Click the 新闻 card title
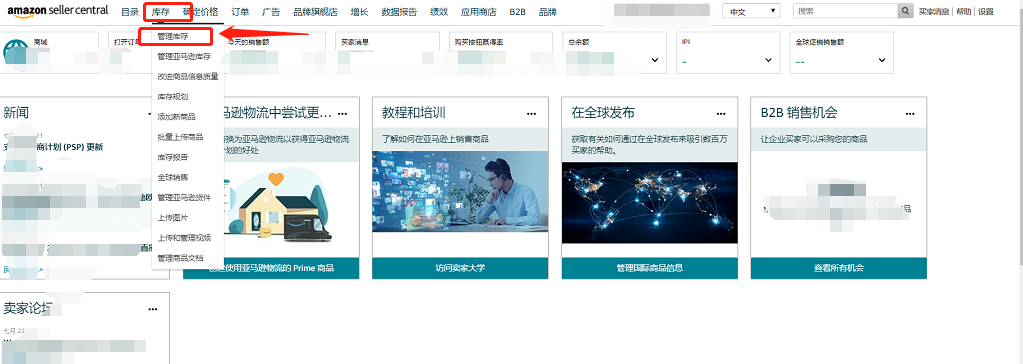Image resolution: width=1023 pixels, height=364 pixels. point(16,113)
